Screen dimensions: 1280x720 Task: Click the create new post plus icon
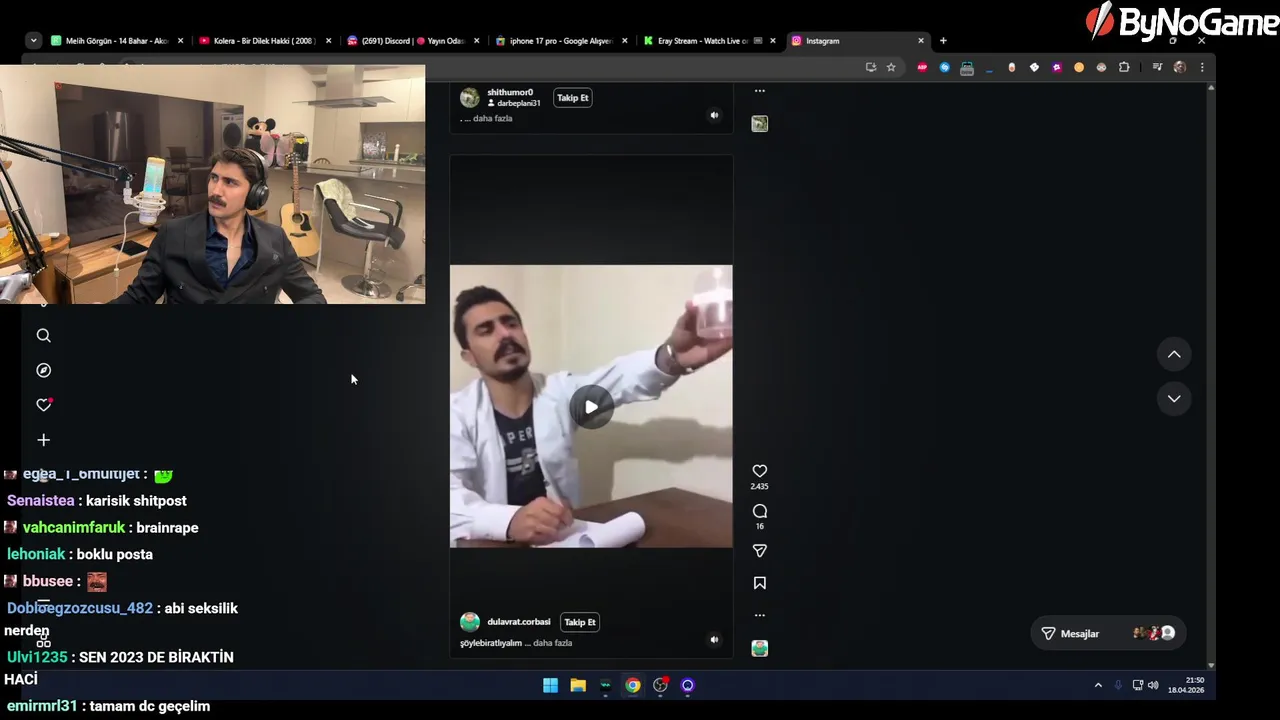[43, 440]
